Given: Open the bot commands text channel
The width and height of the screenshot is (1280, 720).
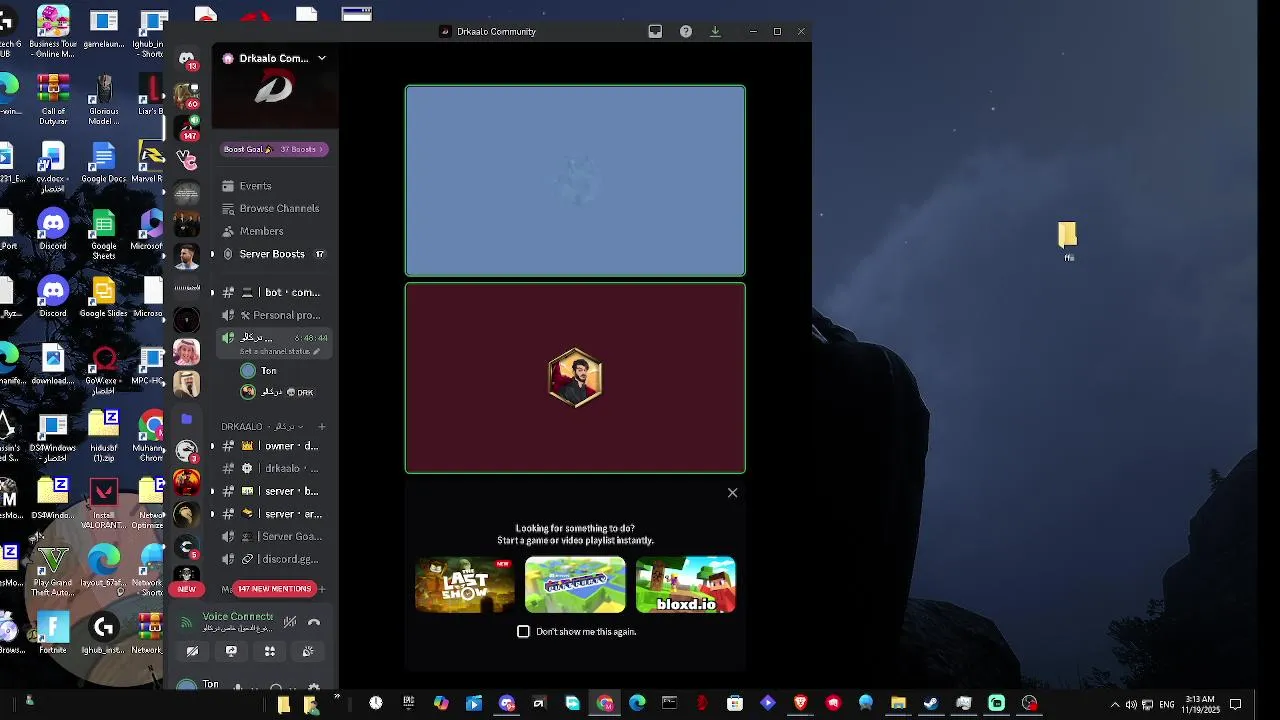Looking at the screenshot, I should (274, 292).
